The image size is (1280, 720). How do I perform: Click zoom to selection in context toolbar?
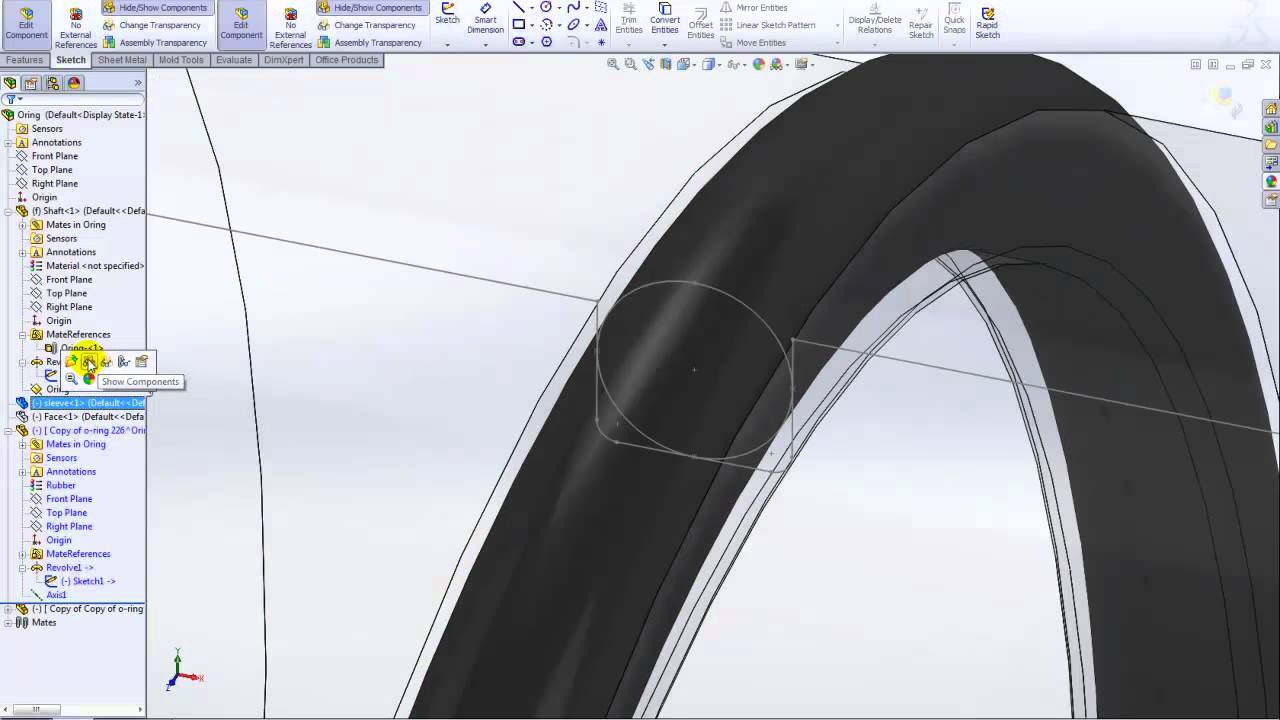(72, 379)
